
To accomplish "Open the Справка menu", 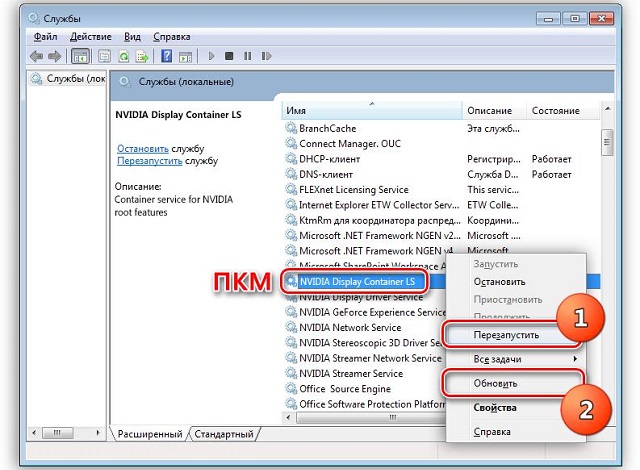I will pos(171,37).
